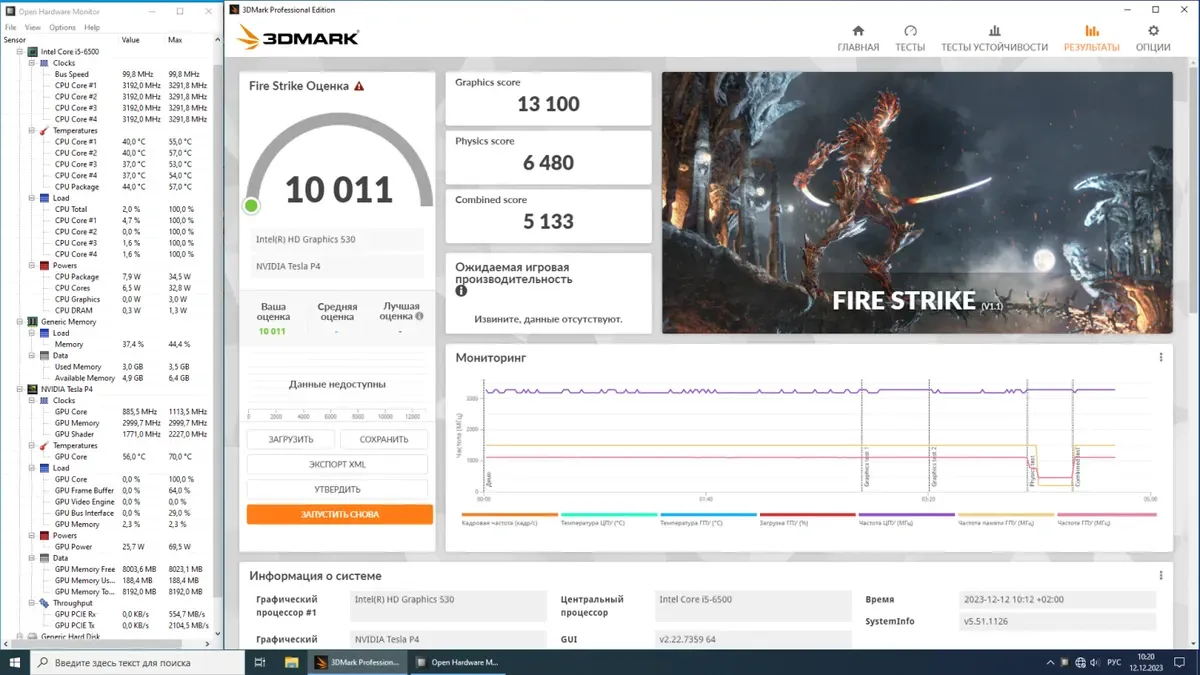The width and height of the screenshot is (1200, 675).
Task: Collapse the Intel Core i5-6500 tree node
Action: (19, 51)
